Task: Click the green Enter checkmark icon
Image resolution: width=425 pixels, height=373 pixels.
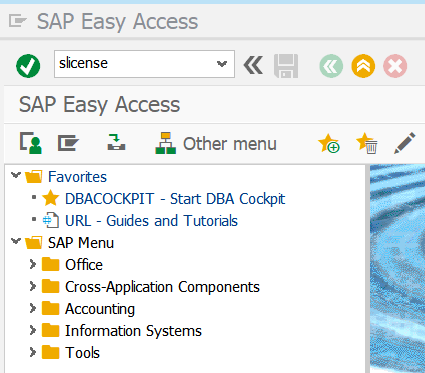Action: point(28,66)
